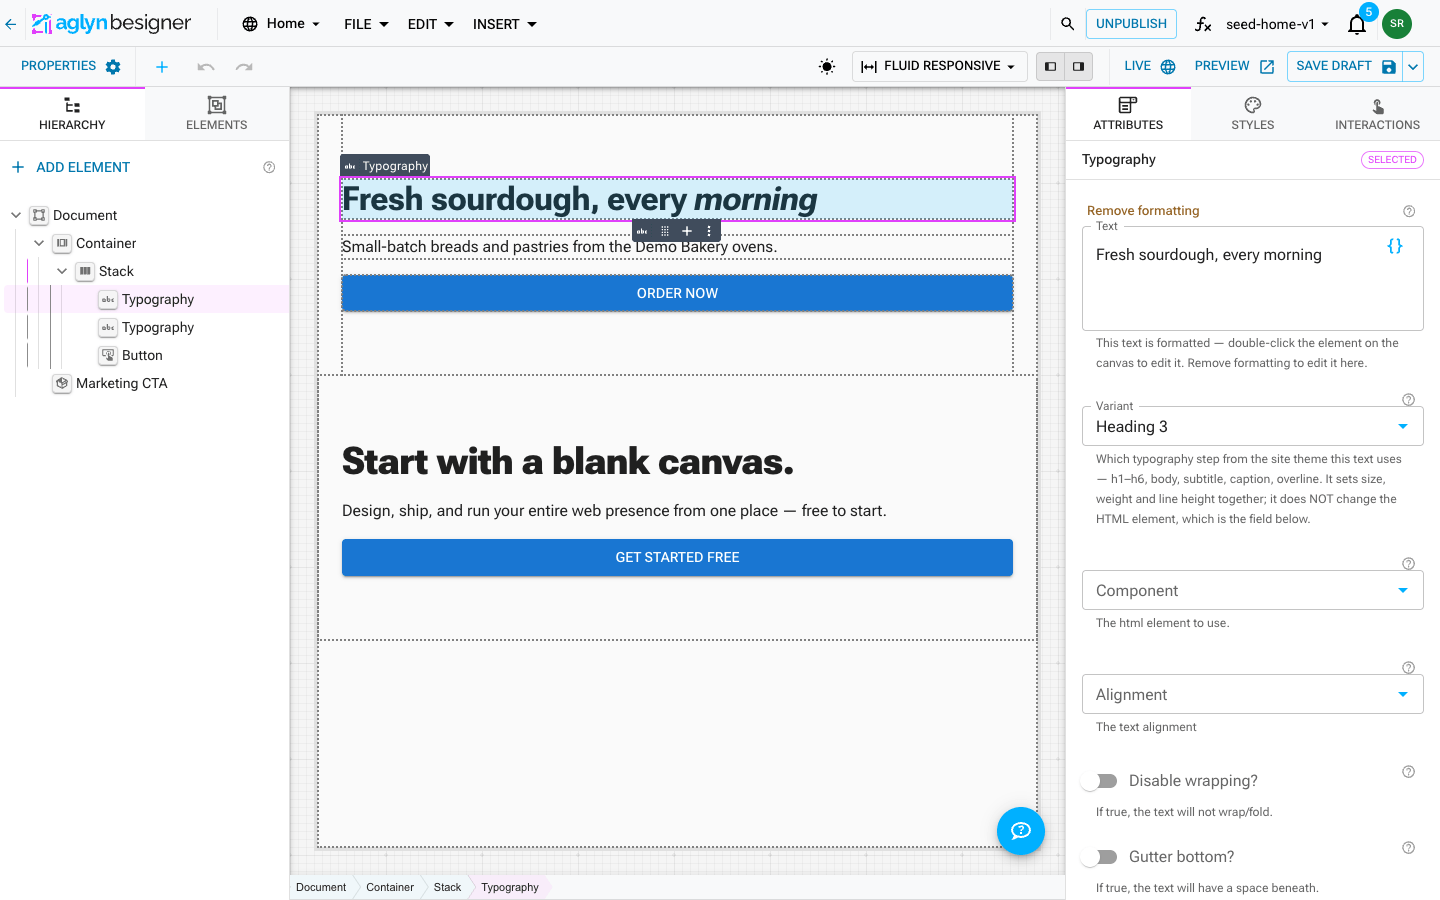Collapse the Stack tree node
Viewport: 1440px width, 900px height.
coord(62,271)
